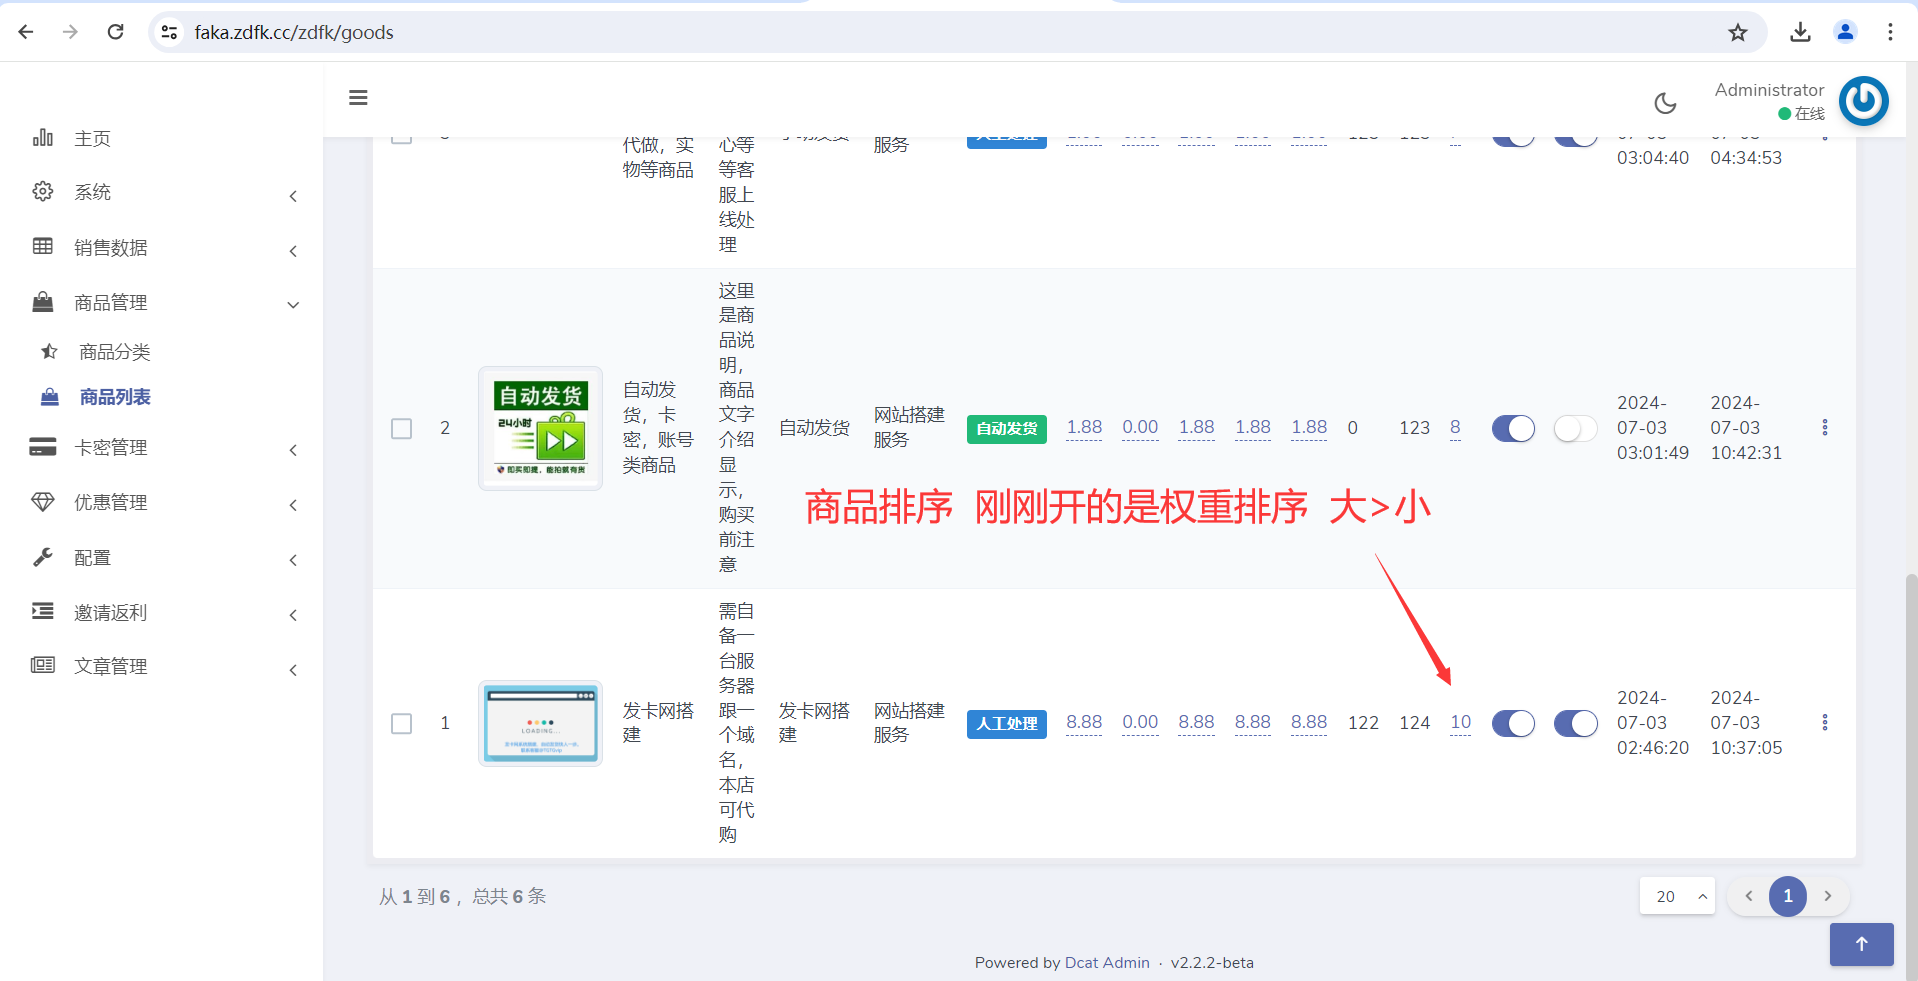Edit sort weight 8 on 自动发货 row
The width and height of the screenshot is (1918, 981).
pyautogui.click(x=1455, y=427)
